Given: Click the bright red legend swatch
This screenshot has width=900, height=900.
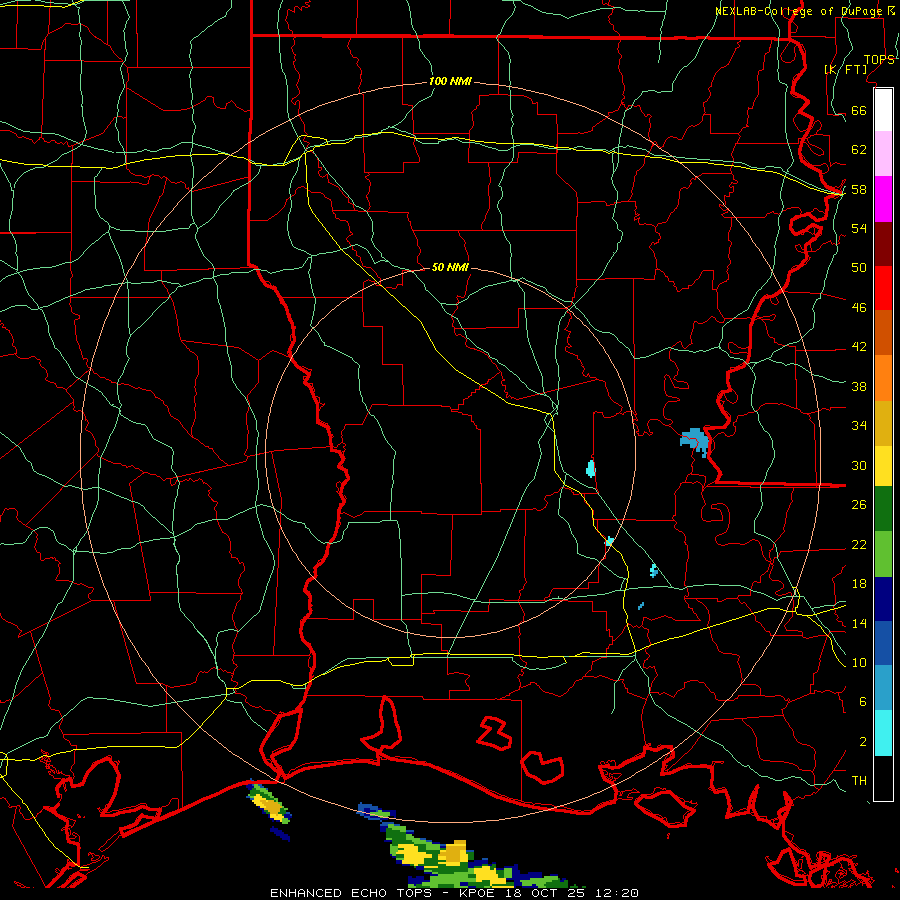Looking at the screenshot, I should tap(883, 288).
